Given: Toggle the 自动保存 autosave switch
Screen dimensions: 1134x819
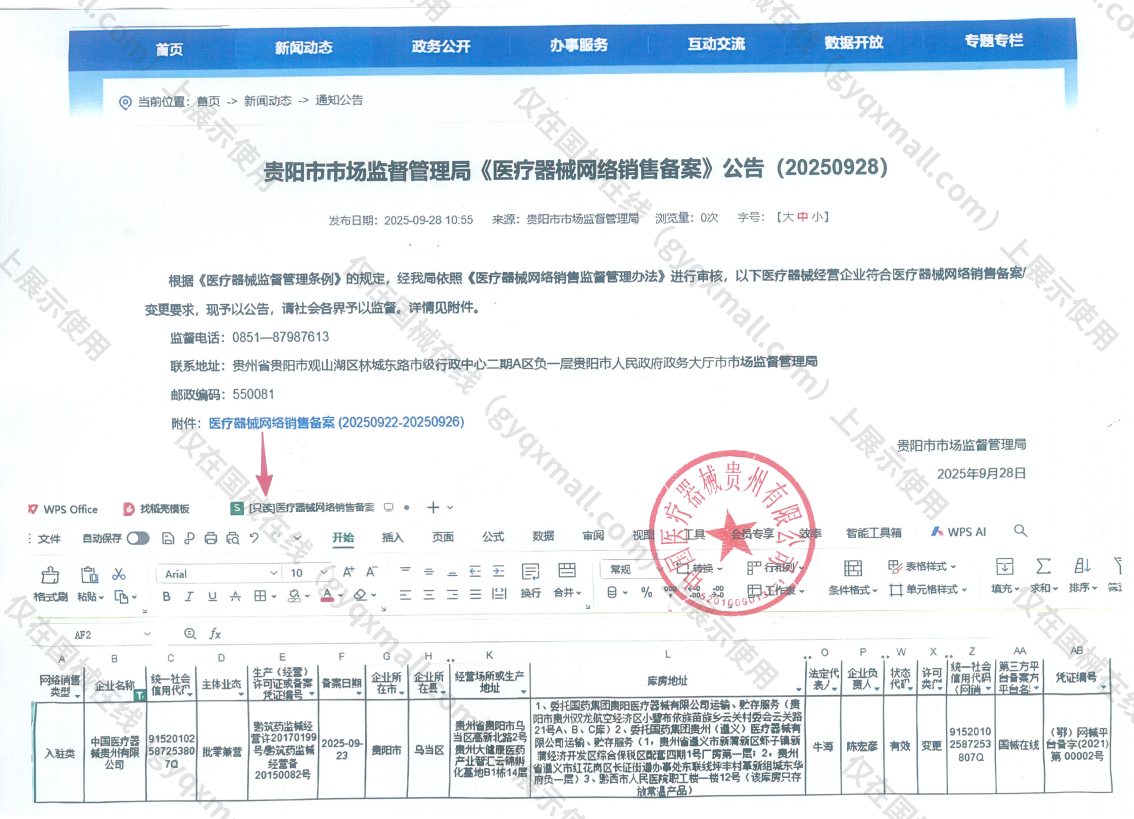Looking at the screenshot, I should click(137, 538).
